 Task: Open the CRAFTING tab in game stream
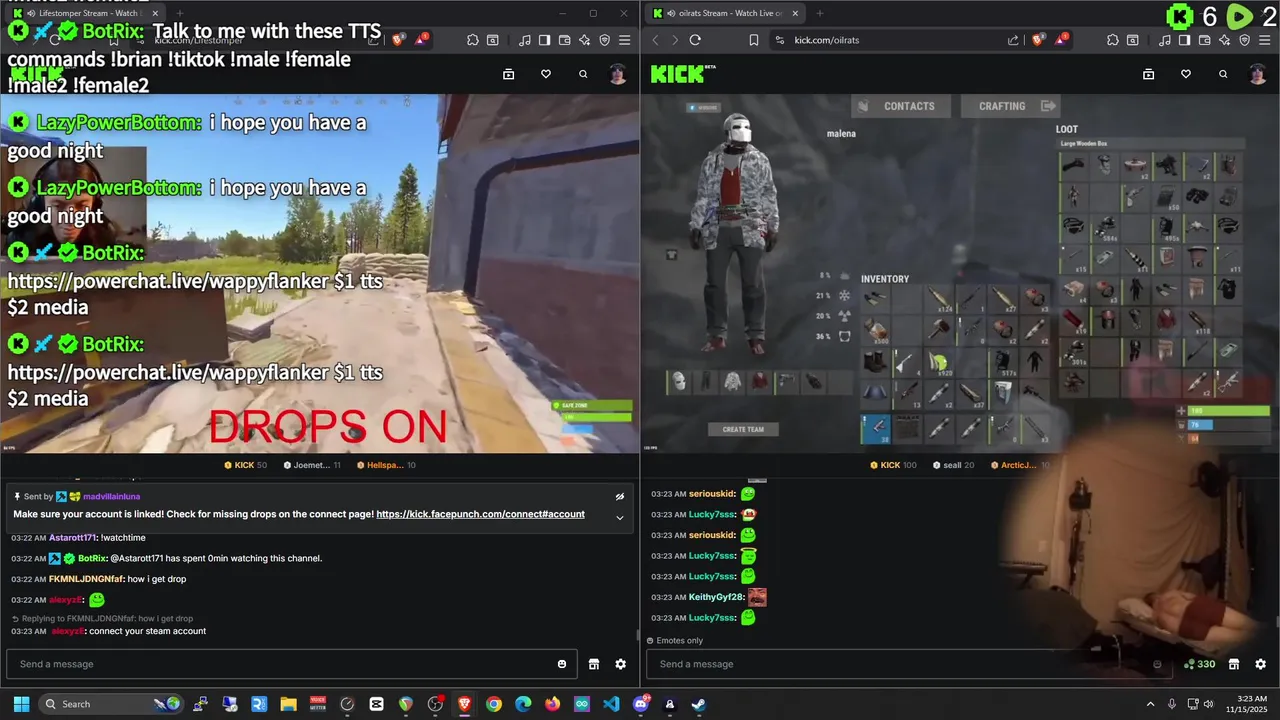(1010, 106)
